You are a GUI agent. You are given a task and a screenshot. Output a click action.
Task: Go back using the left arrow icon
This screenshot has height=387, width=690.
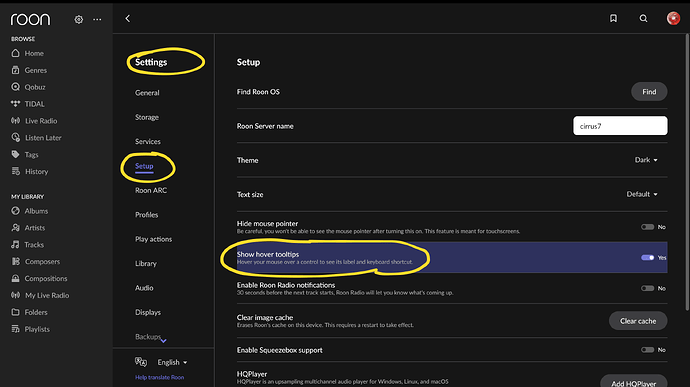(x=128, y=18)
